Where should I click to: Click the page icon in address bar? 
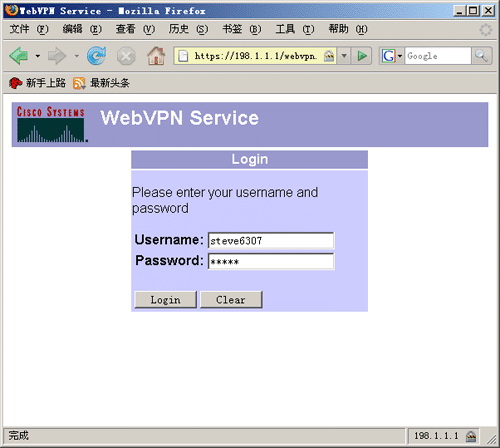pos(183,56)
